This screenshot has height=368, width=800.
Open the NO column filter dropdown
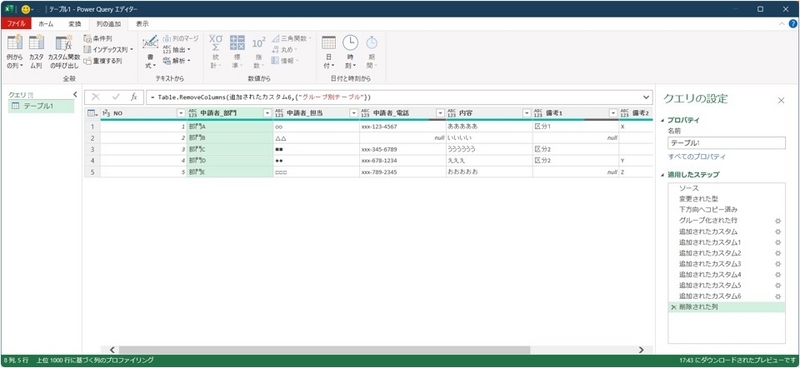(x=181, y=113)
